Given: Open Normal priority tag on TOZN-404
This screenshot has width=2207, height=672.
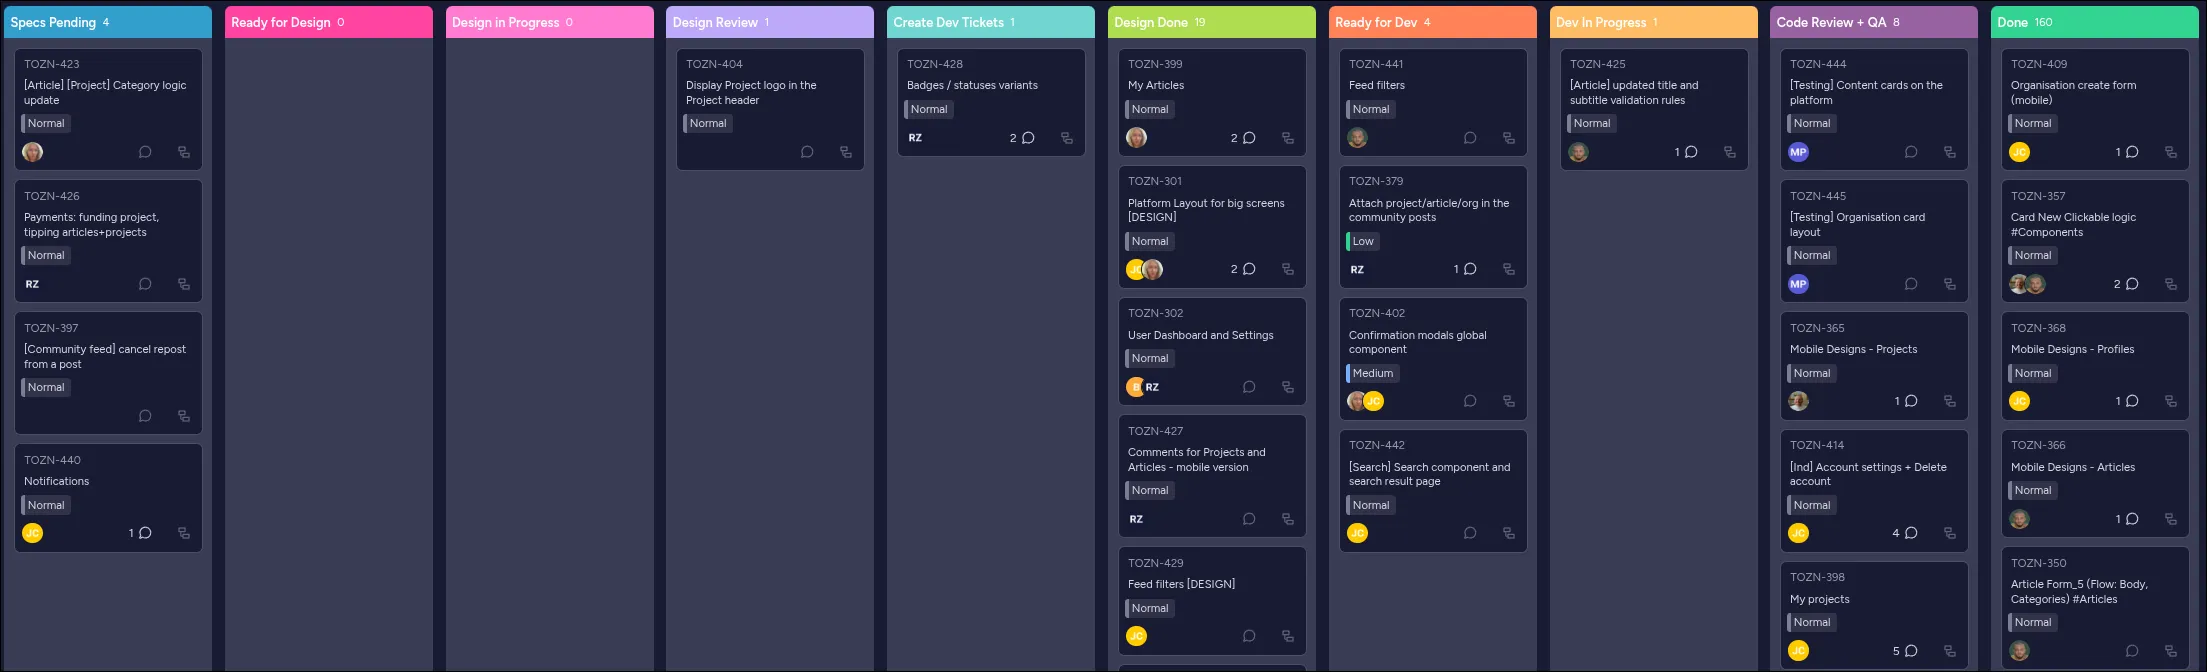Looking at the screenshot, I should (707, 123).
